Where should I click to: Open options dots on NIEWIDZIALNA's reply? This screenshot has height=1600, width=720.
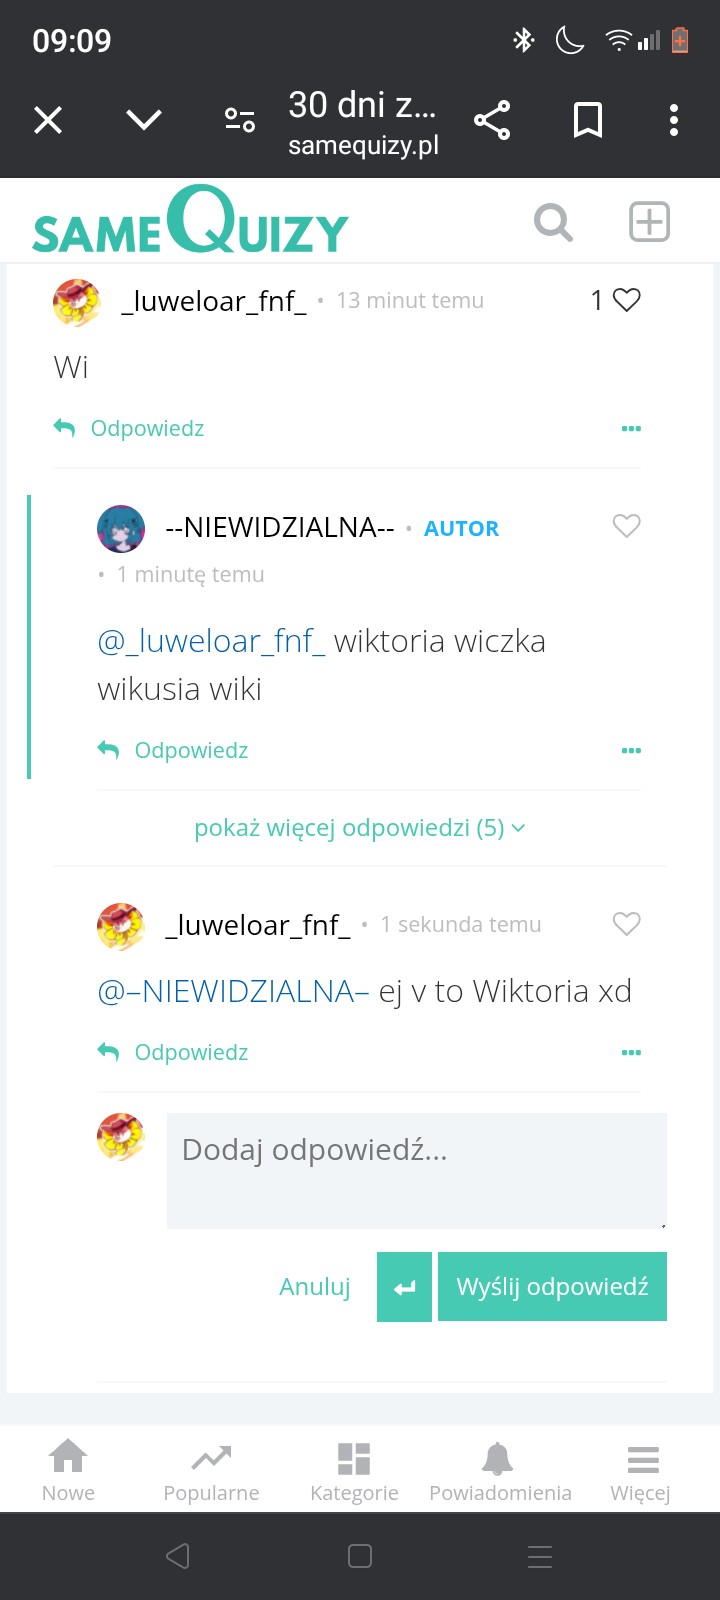pos(631,750)
